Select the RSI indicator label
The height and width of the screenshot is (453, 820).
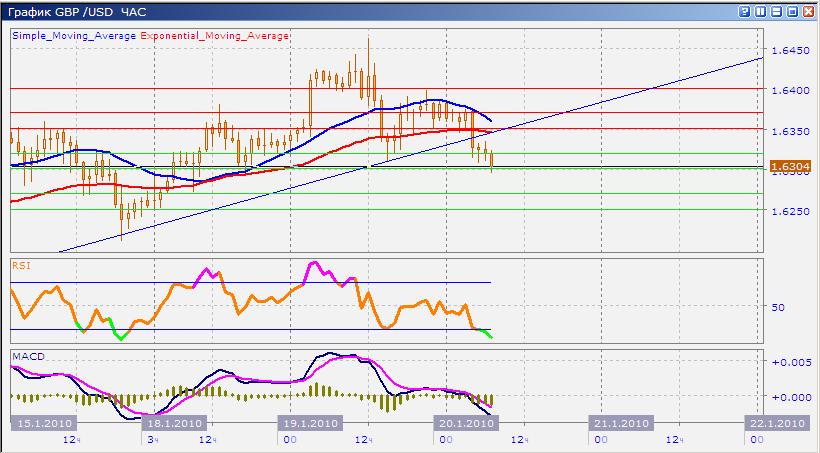[x=19, y=266]
